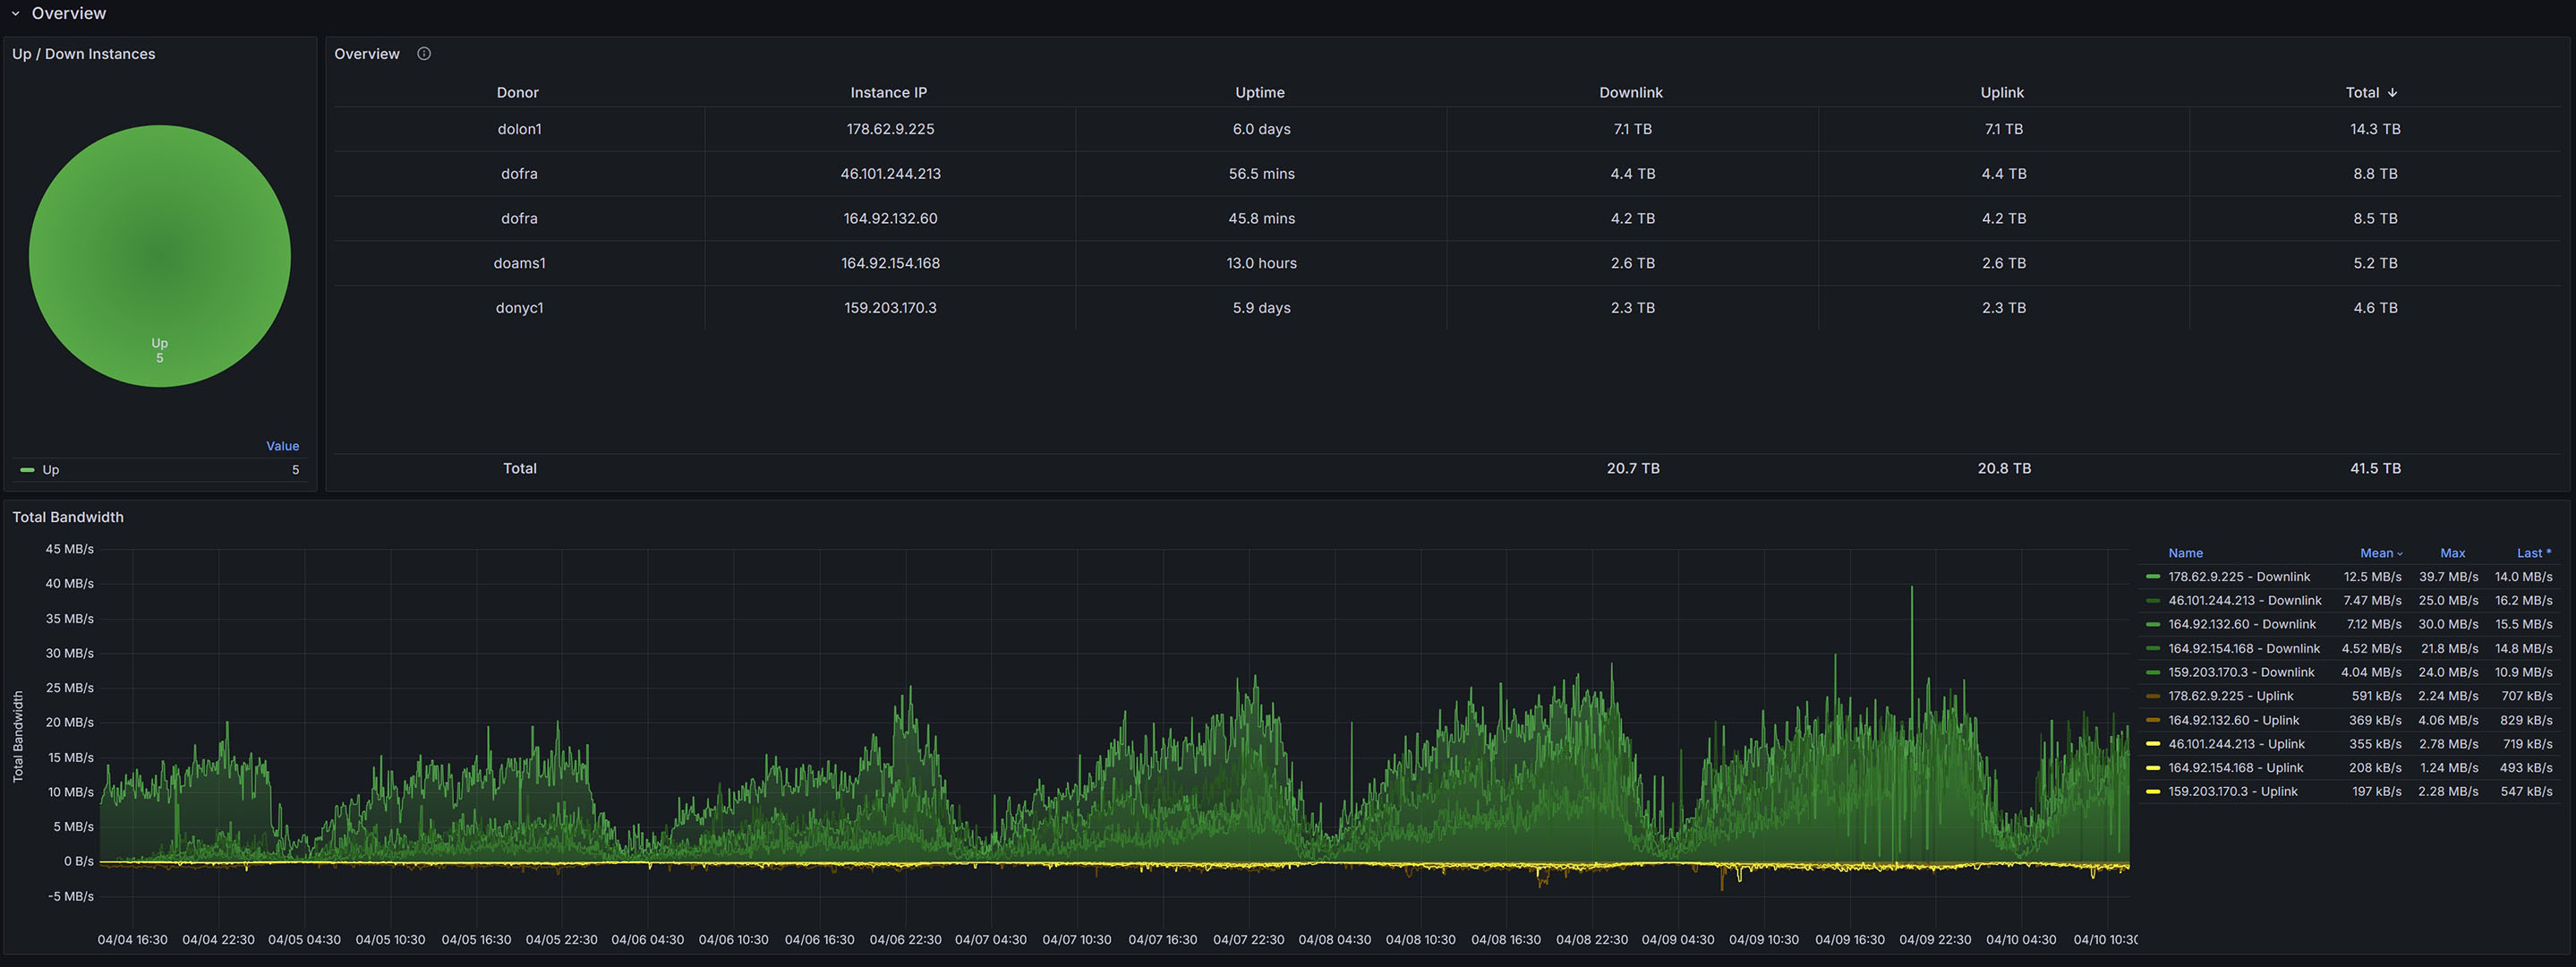Open the Total Bandwidth panel menu via its title
The image size is (2576, 967).
click(67, 517)
